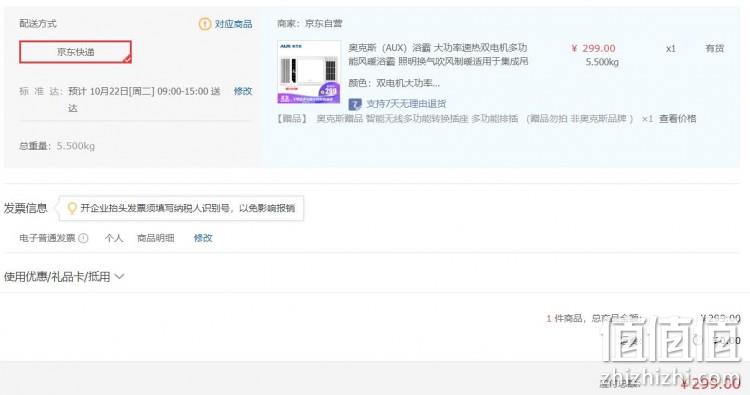Viewport: 750px width, 395px height.
Task: Click the 总重量 5.500kg text
Action: [57, 146]
